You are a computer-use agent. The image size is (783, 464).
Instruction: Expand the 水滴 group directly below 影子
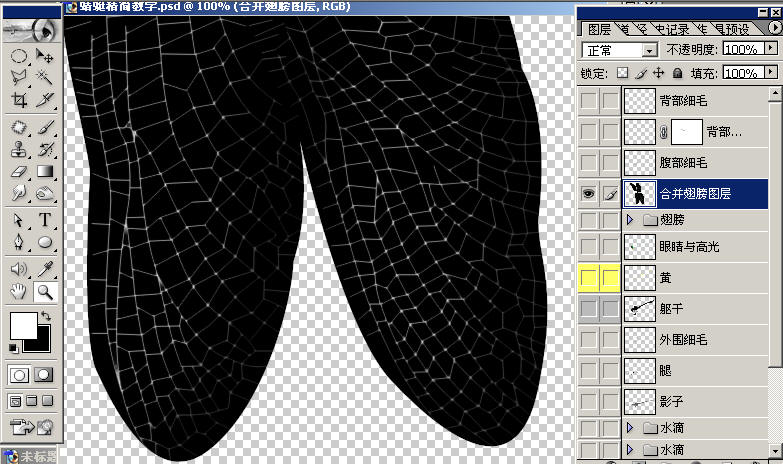tap(630, 428)
